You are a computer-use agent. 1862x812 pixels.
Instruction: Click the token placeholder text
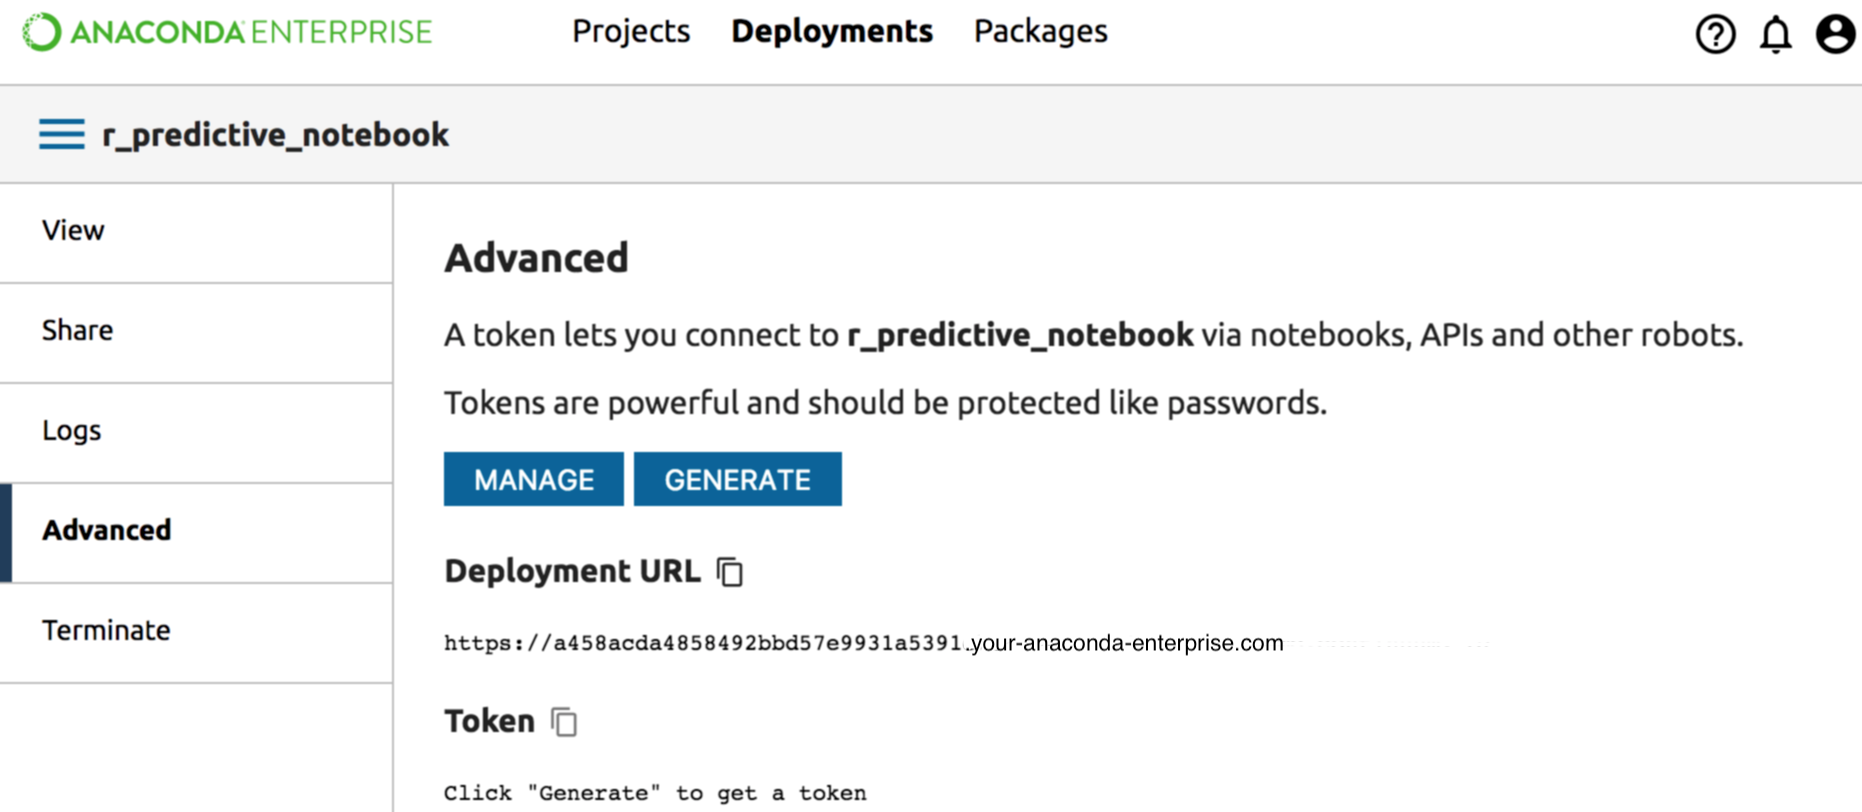(655, 793)
